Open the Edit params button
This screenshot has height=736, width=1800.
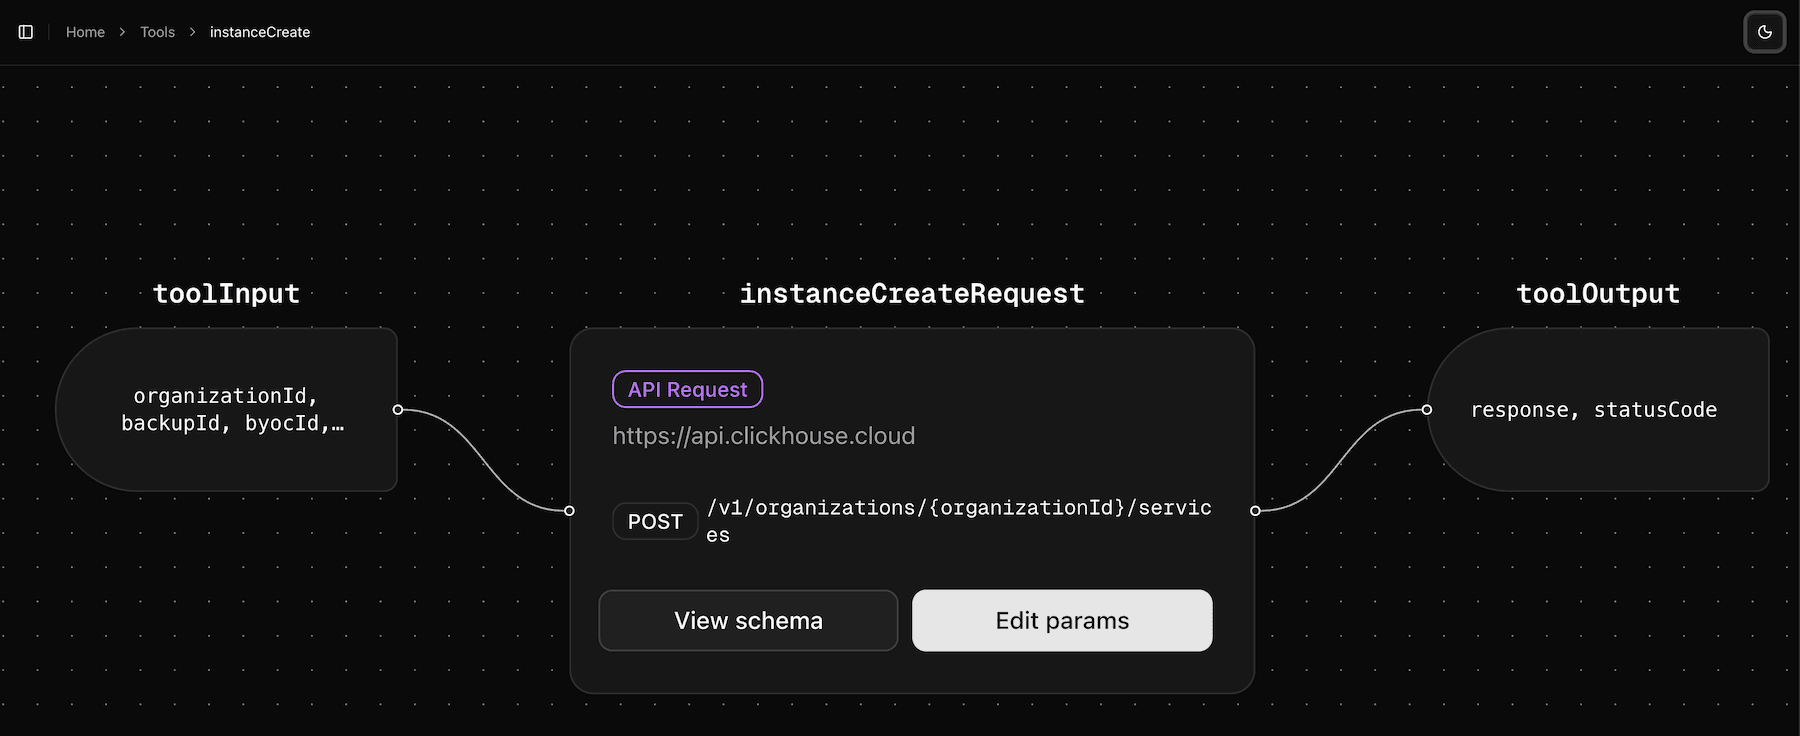(x=1062, y=620)
